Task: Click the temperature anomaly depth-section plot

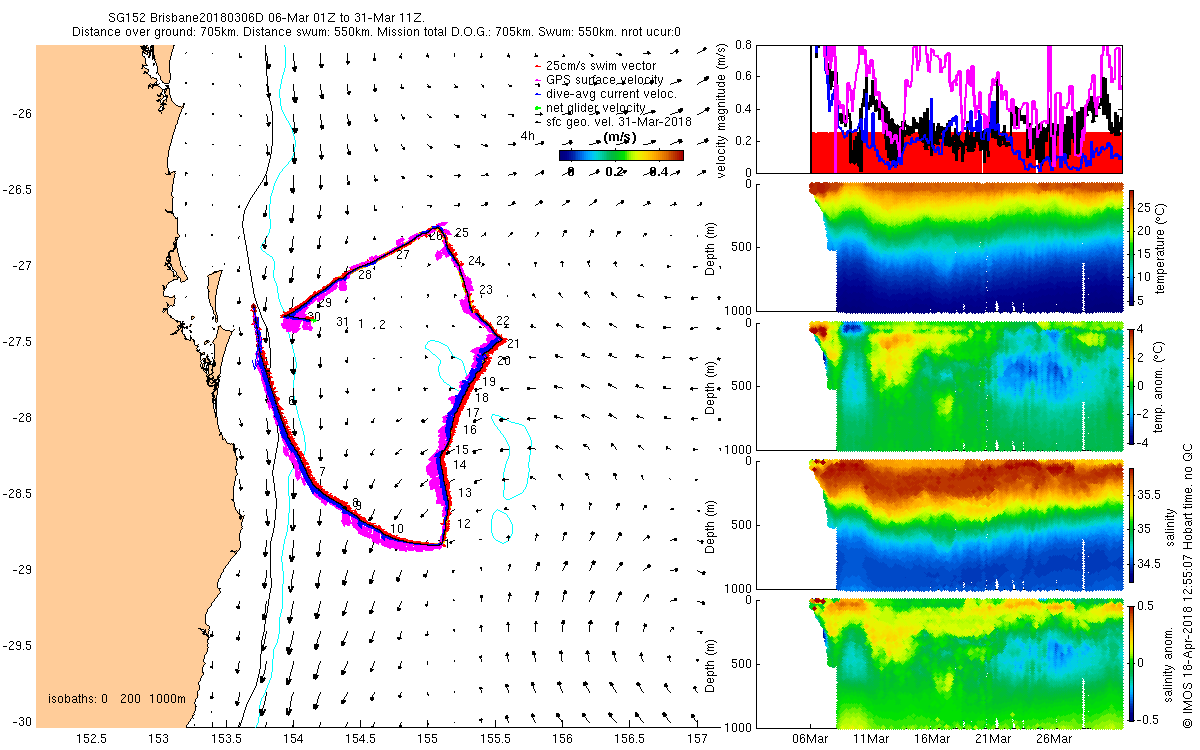Action: (941, 386)
